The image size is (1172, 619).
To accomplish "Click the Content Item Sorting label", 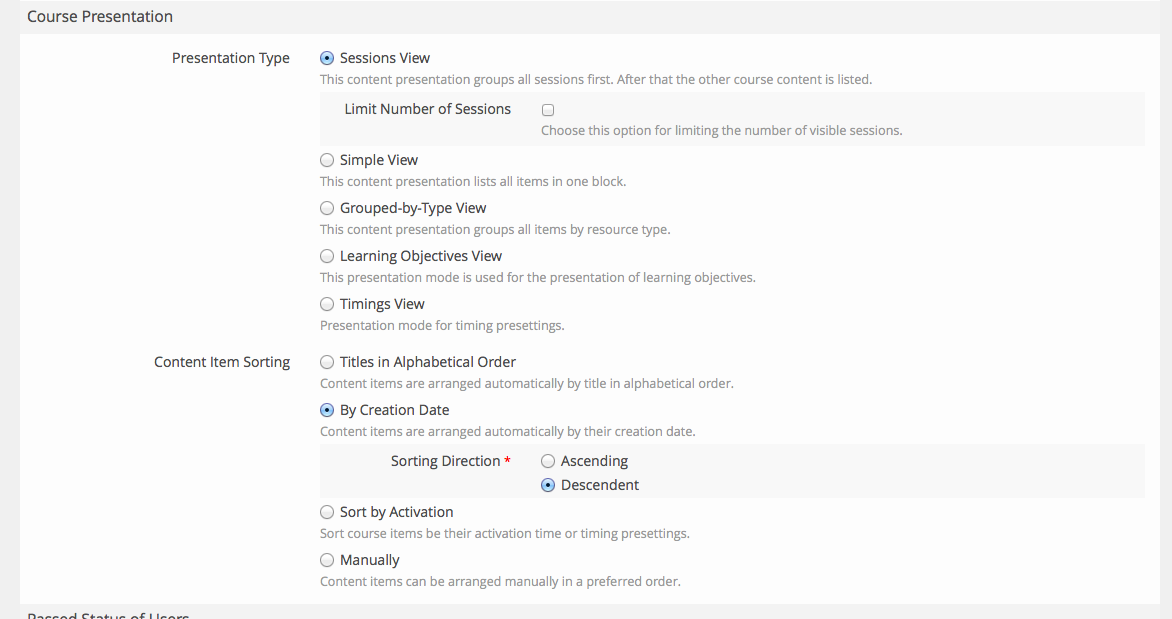I will 222,362.
